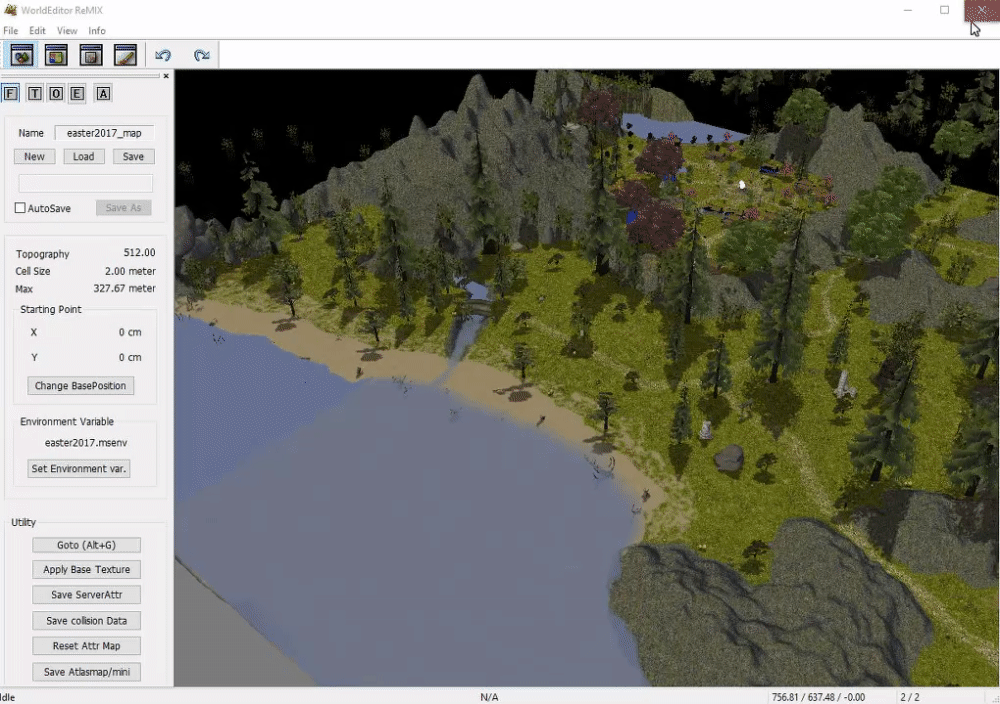This screenshot has height=704, width=1000.
Task: Select the T mode button
Action: [x=35, y=94]
